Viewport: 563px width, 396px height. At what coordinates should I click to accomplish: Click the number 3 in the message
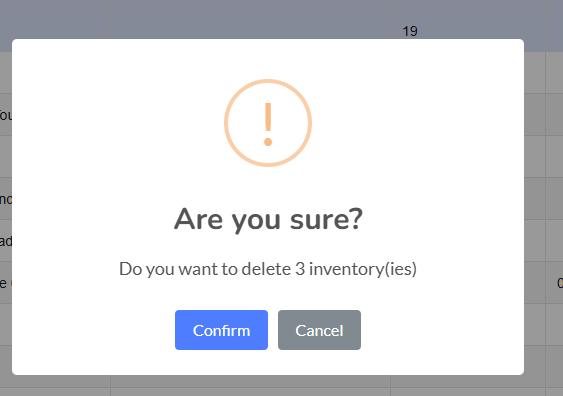click(x=300, y=269)
